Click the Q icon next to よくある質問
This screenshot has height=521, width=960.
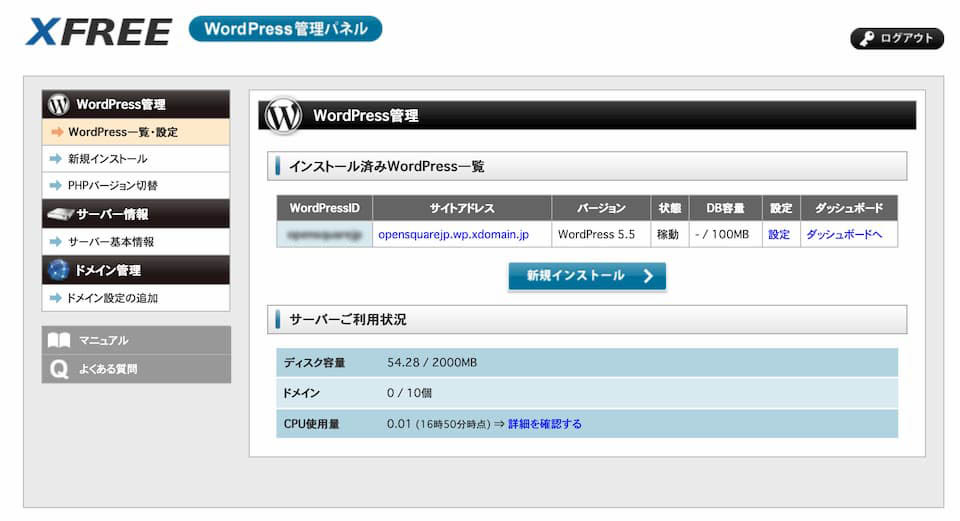click(59, 369)
